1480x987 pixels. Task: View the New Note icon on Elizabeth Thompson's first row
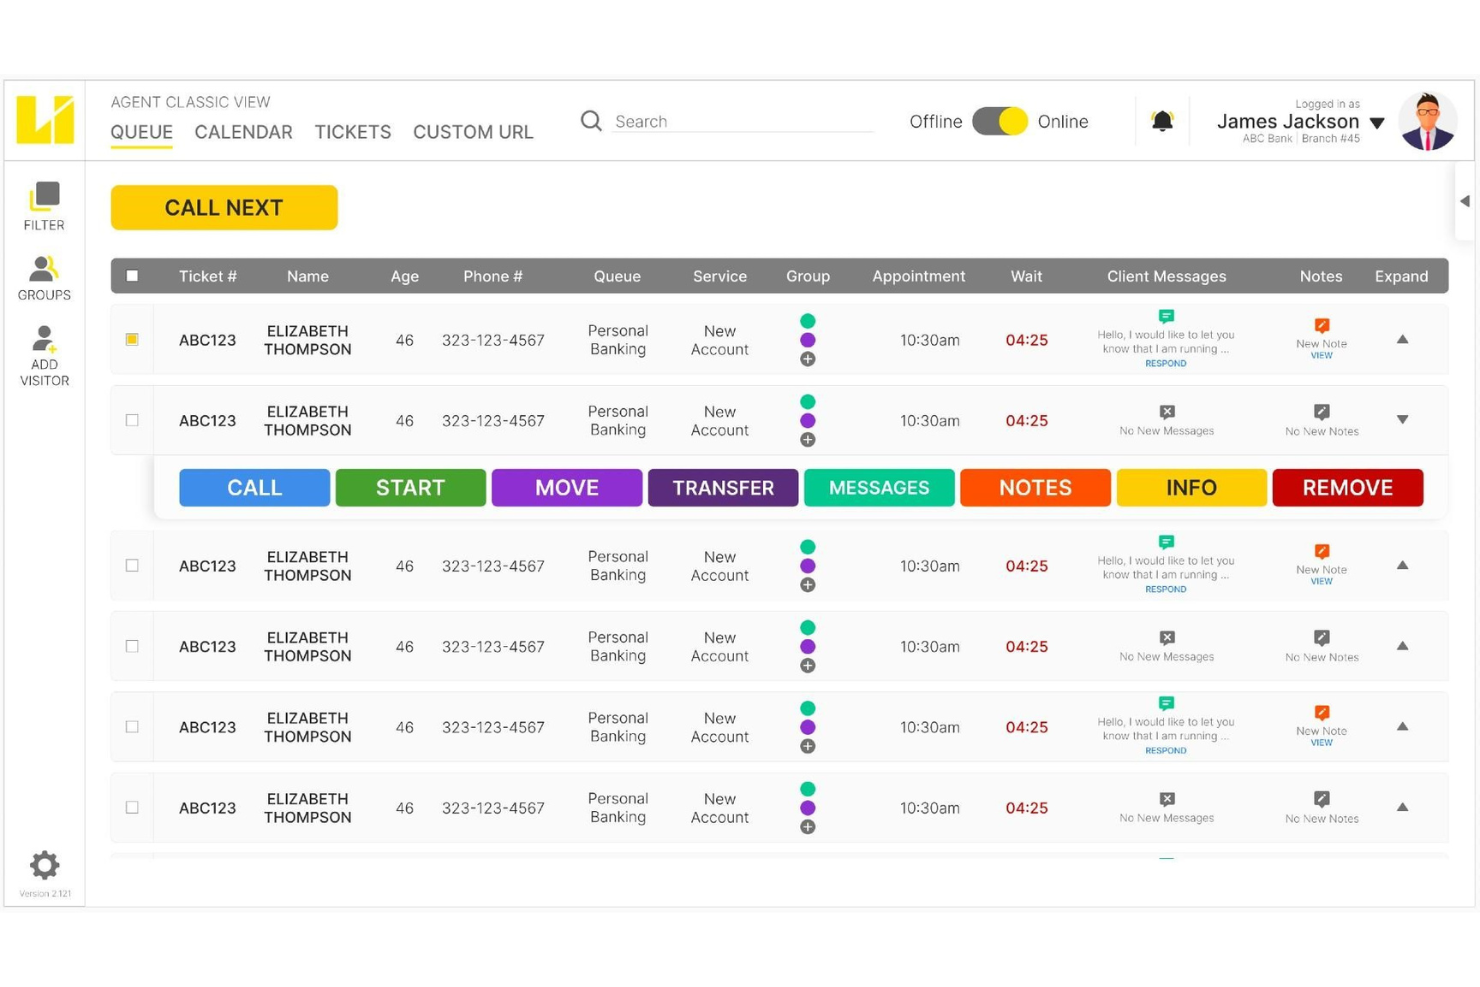[x=1321, y=326]
